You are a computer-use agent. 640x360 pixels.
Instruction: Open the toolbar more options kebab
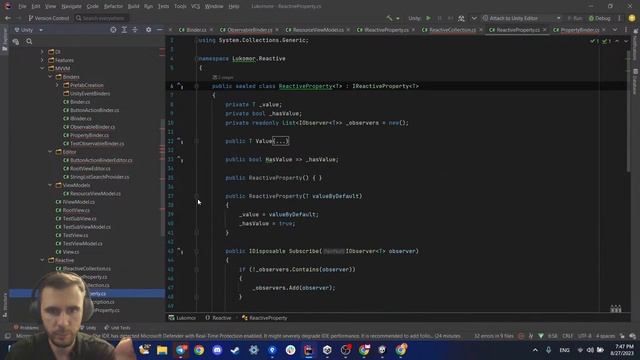[x=619, y=18]
